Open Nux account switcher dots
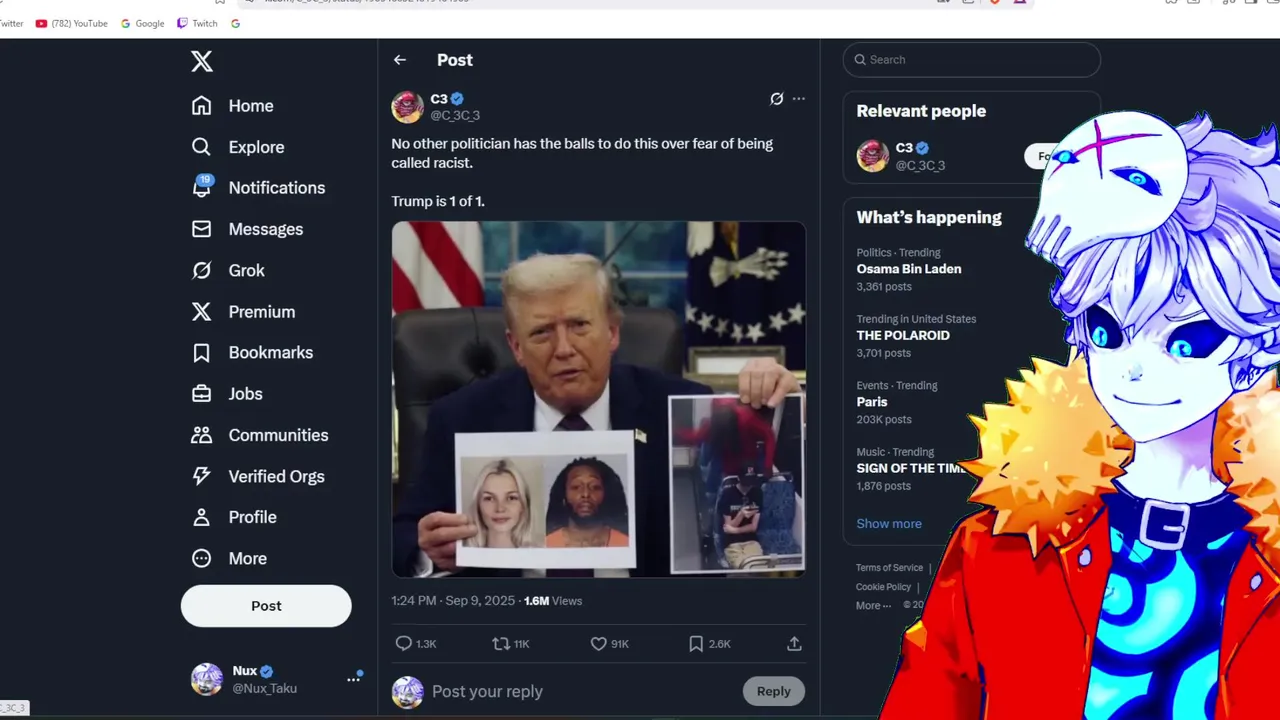Screen dimensions: 1280x720 pos(353,679)
